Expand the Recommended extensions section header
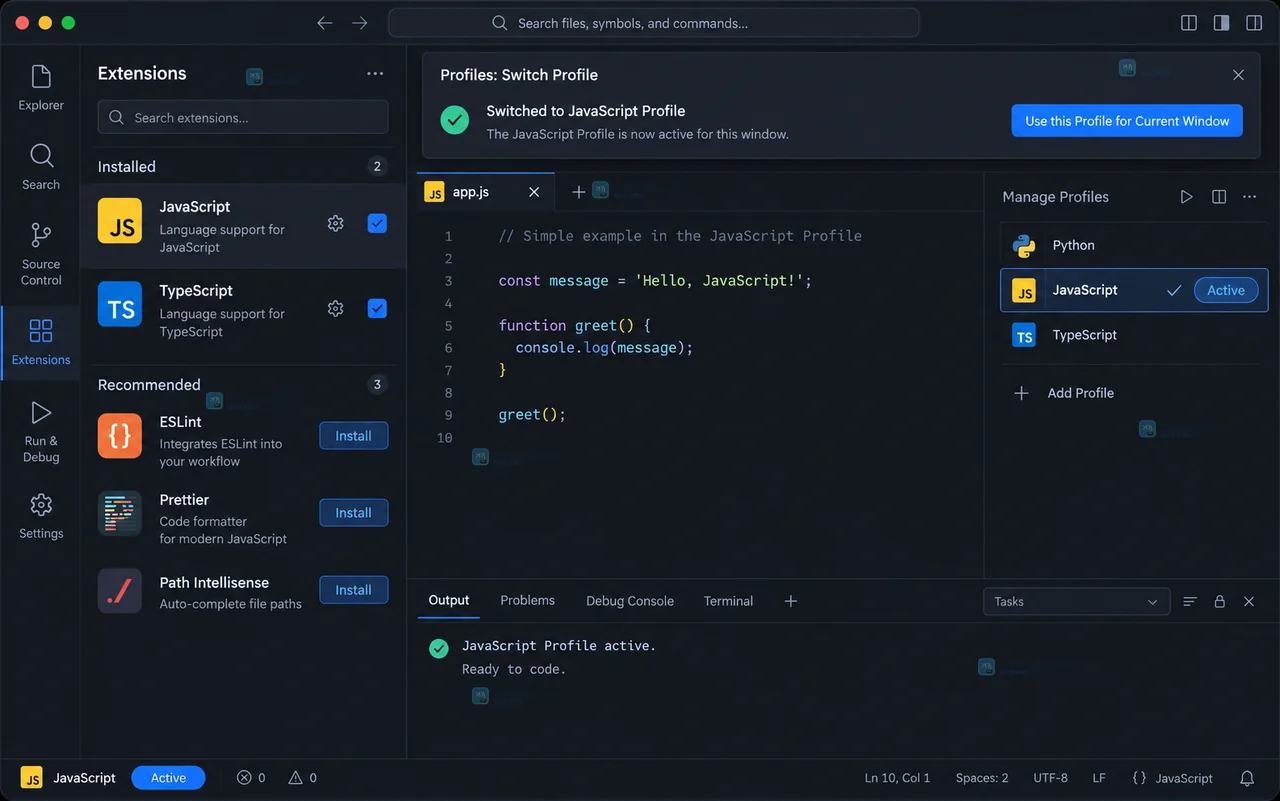Image resolution: width=1280 pixels, height=801 pixels. coord(243,385)
